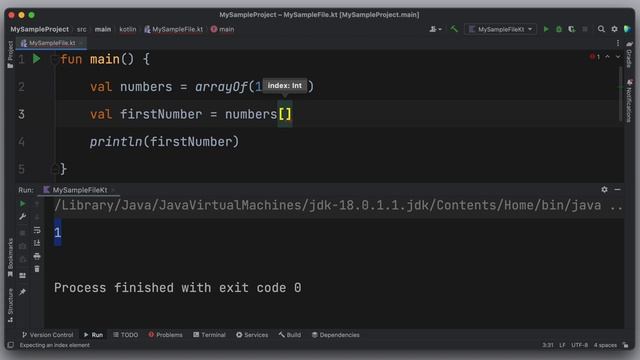This screenshot has width=640, height=360.
Task: Open the code-with-me user icon menu
Action: (435, 29)
